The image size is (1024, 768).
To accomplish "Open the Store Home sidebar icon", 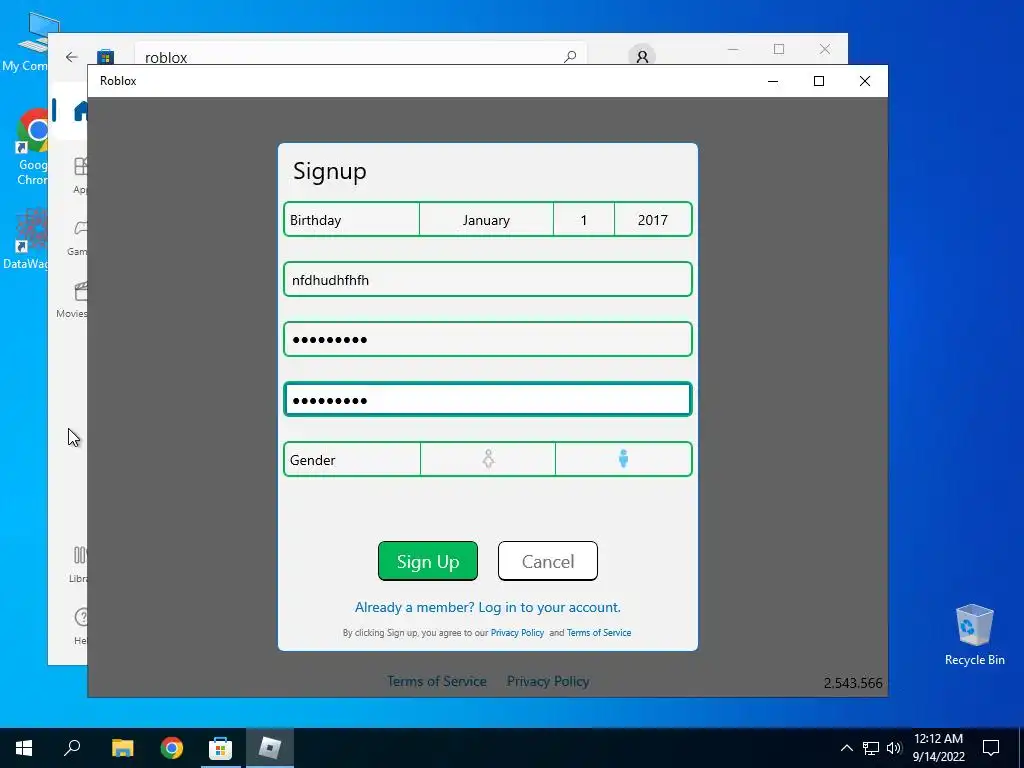I will 80,111.
